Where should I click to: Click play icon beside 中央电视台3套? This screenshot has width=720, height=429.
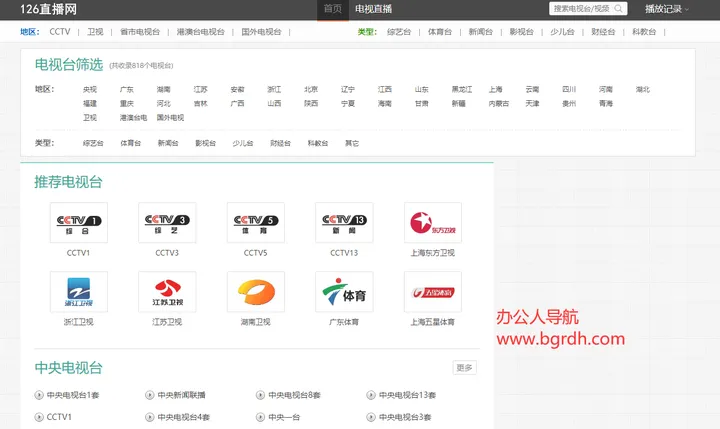[371, 417]
